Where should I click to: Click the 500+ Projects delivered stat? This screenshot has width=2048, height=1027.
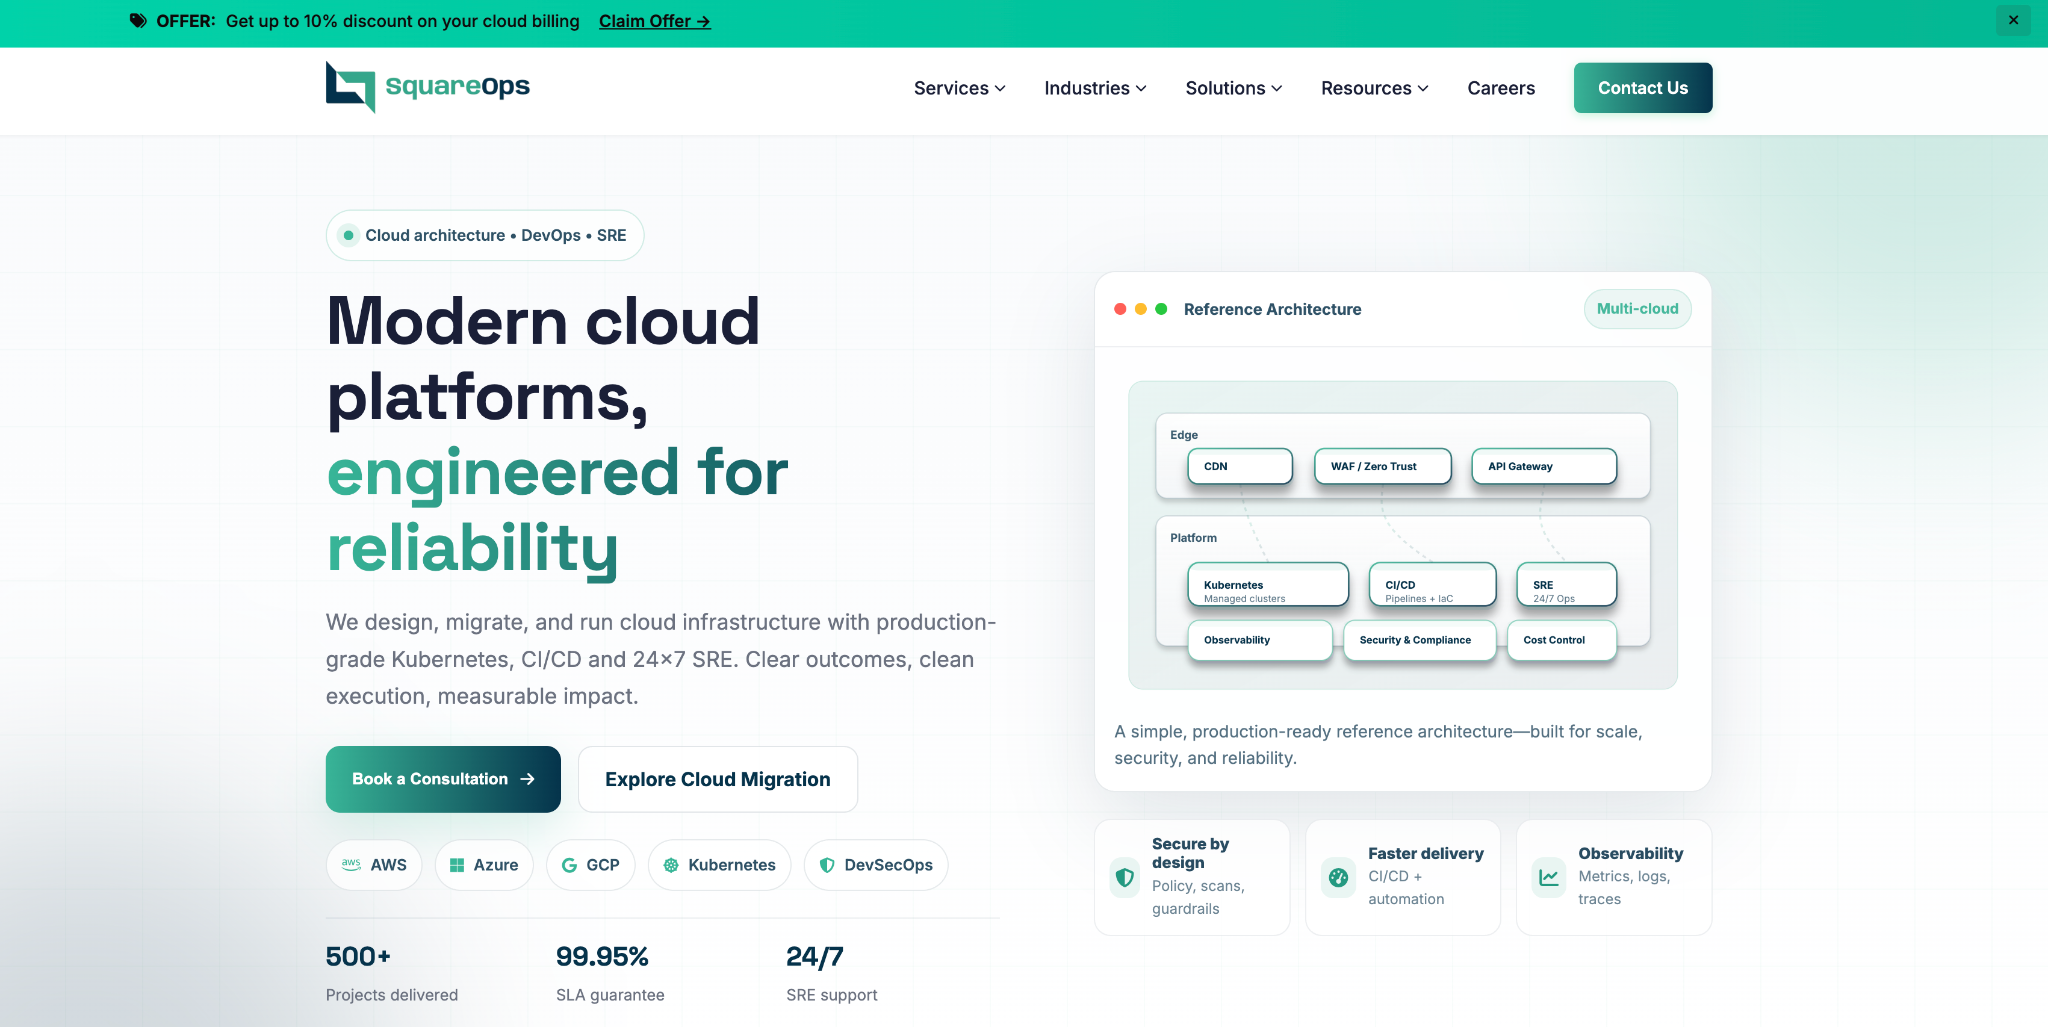tap(392, 974)
